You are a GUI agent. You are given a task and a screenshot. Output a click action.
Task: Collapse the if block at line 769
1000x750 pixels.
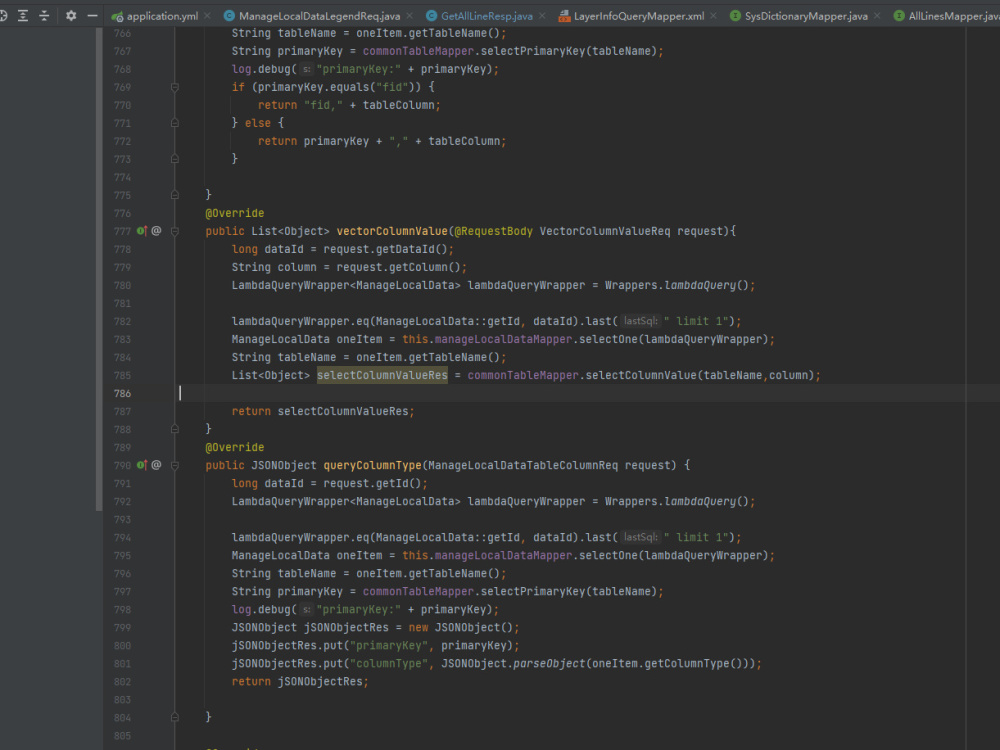[x=175, y=87]
